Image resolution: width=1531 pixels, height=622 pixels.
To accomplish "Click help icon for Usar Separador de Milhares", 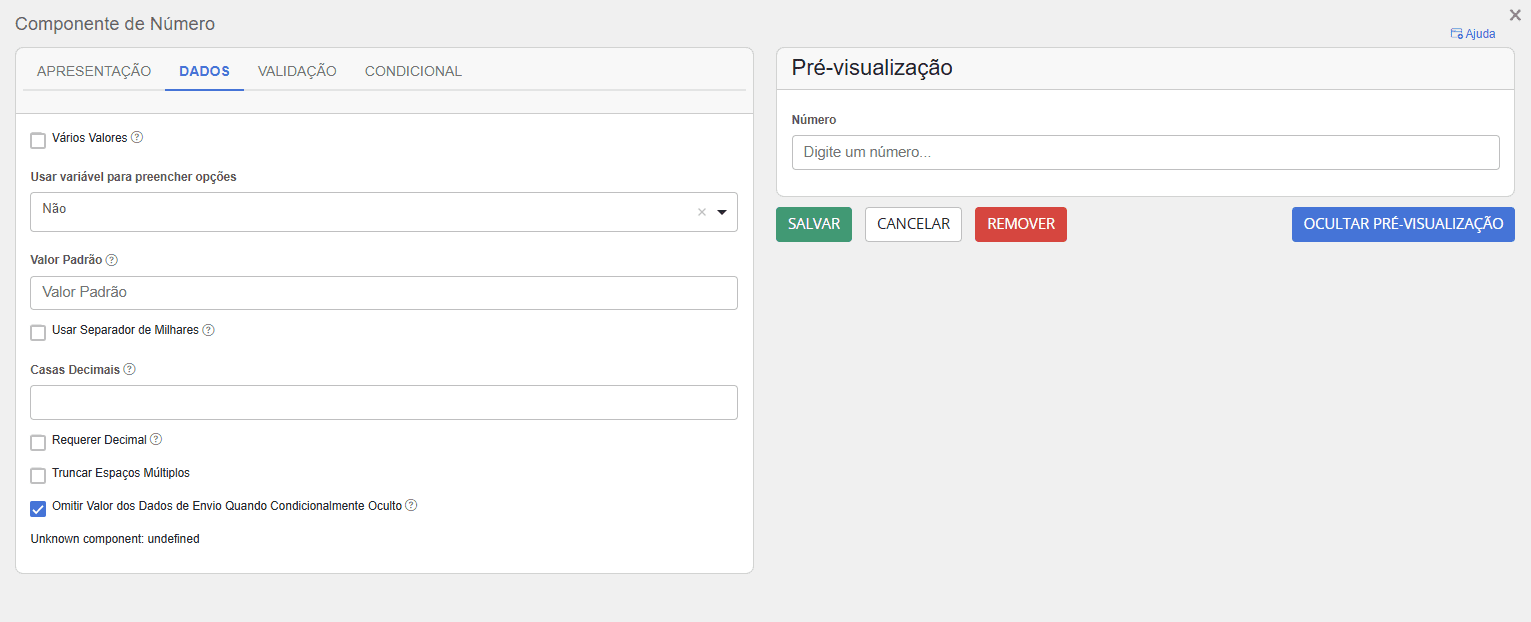I will click(x=209, y=329).
